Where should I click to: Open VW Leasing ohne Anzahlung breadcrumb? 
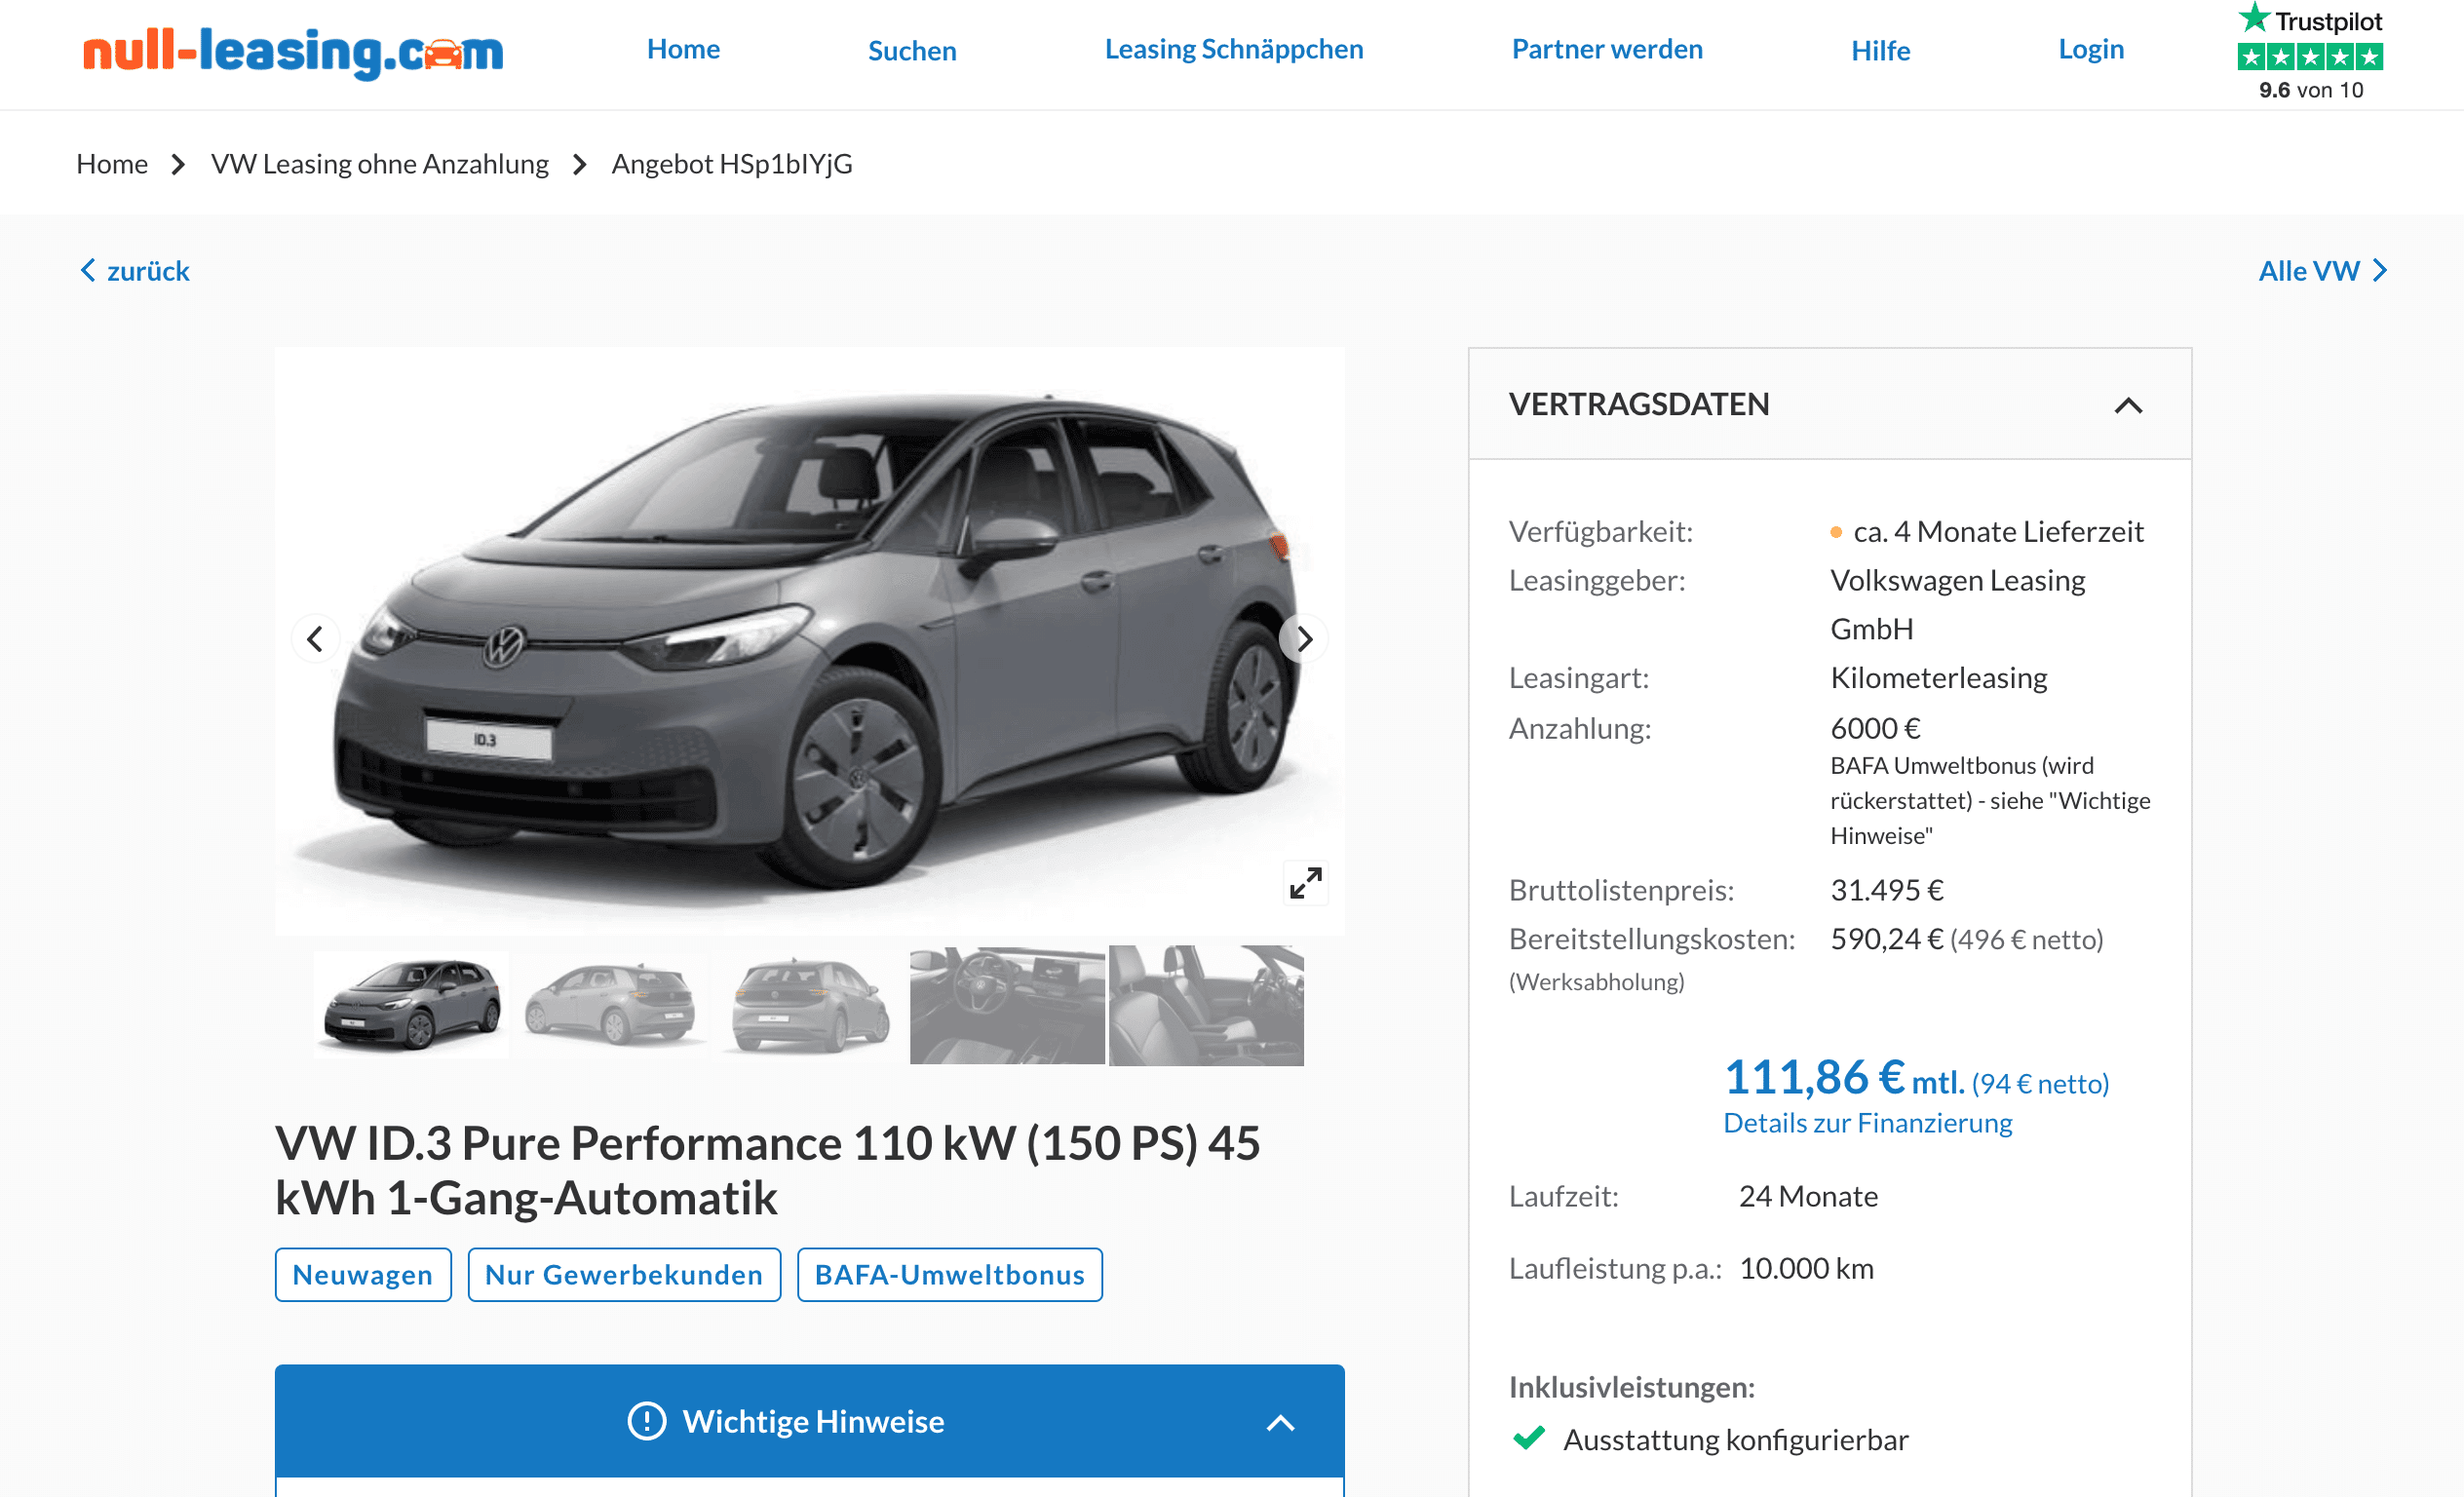[380, 163]
